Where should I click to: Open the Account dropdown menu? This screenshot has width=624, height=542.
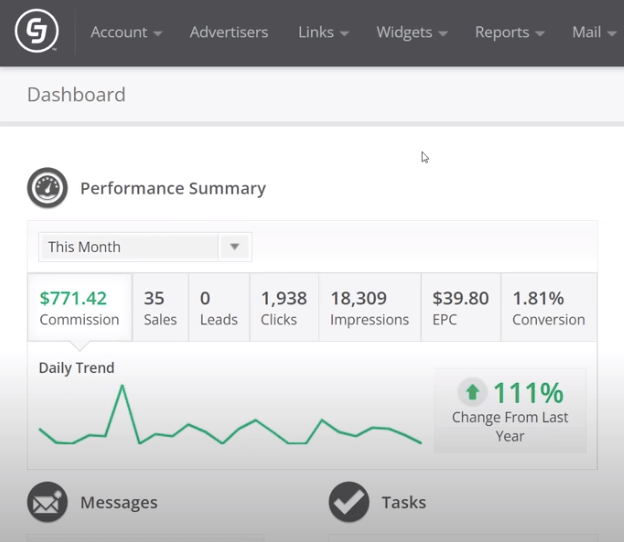point(126,32)
